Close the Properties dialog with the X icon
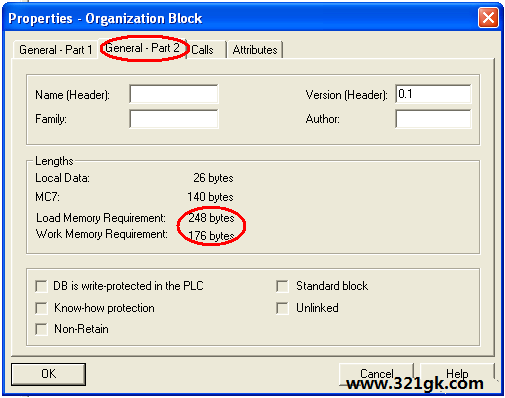Screen dimensions: 505x398 click(x=488, y=18)
